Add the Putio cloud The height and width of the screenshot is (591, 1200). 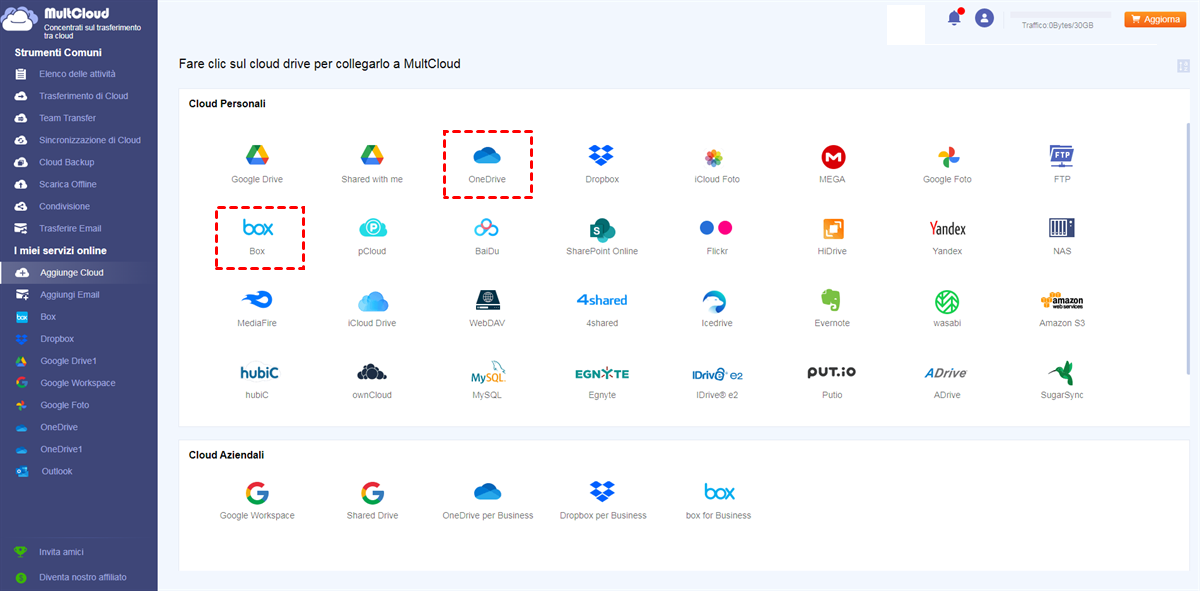coord(832,380)
